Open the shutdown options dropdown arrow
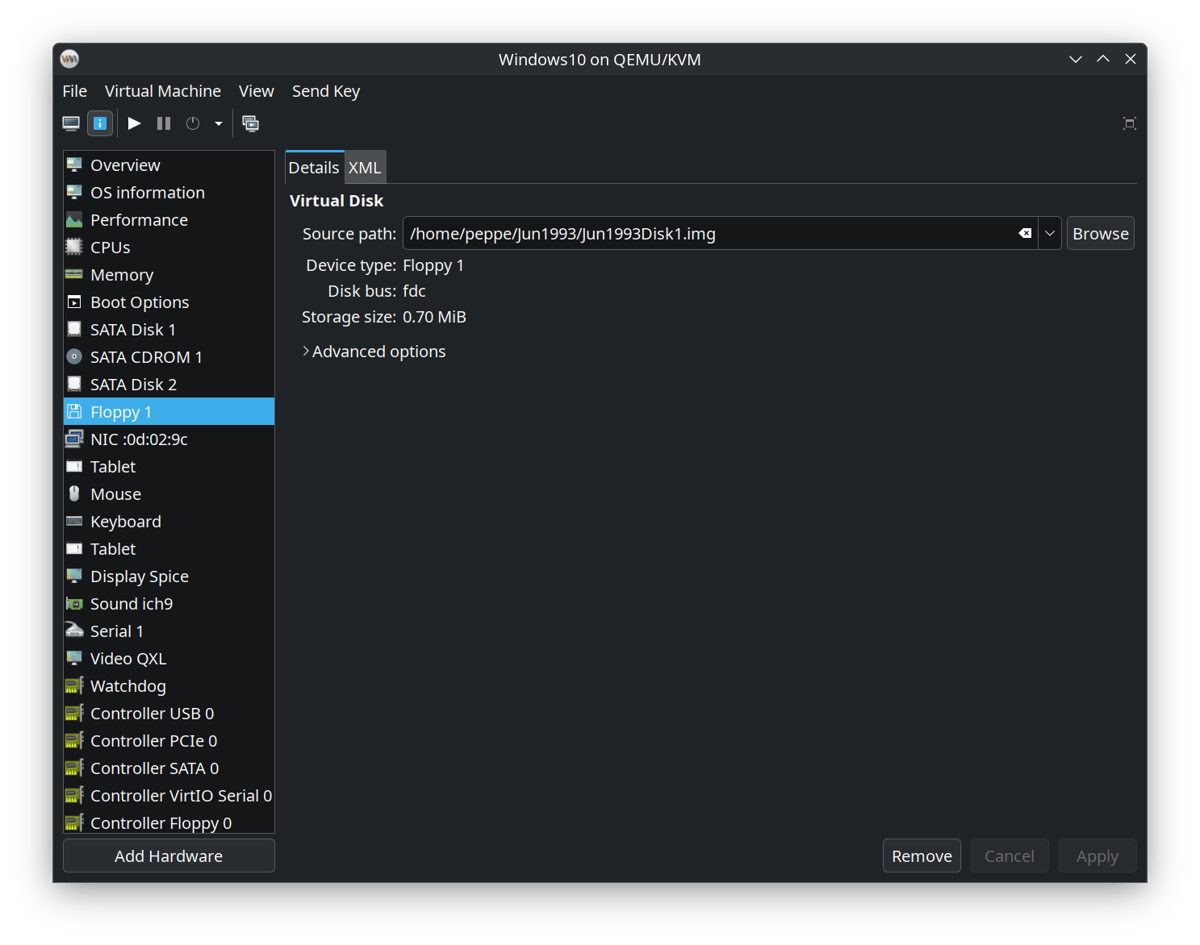The width and height of the screenshot is (1200, 945). click(218, 124)
